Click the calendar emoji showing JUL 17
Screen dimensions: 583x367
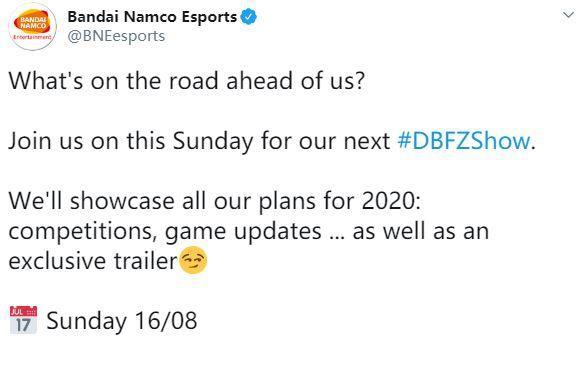pos(23,320)
